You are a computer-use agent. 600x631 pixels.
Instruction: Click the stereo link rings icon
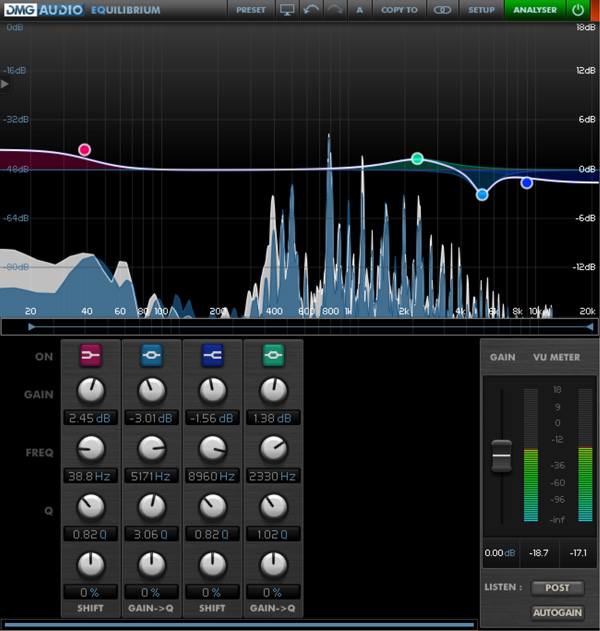click(x=442, y=10)
